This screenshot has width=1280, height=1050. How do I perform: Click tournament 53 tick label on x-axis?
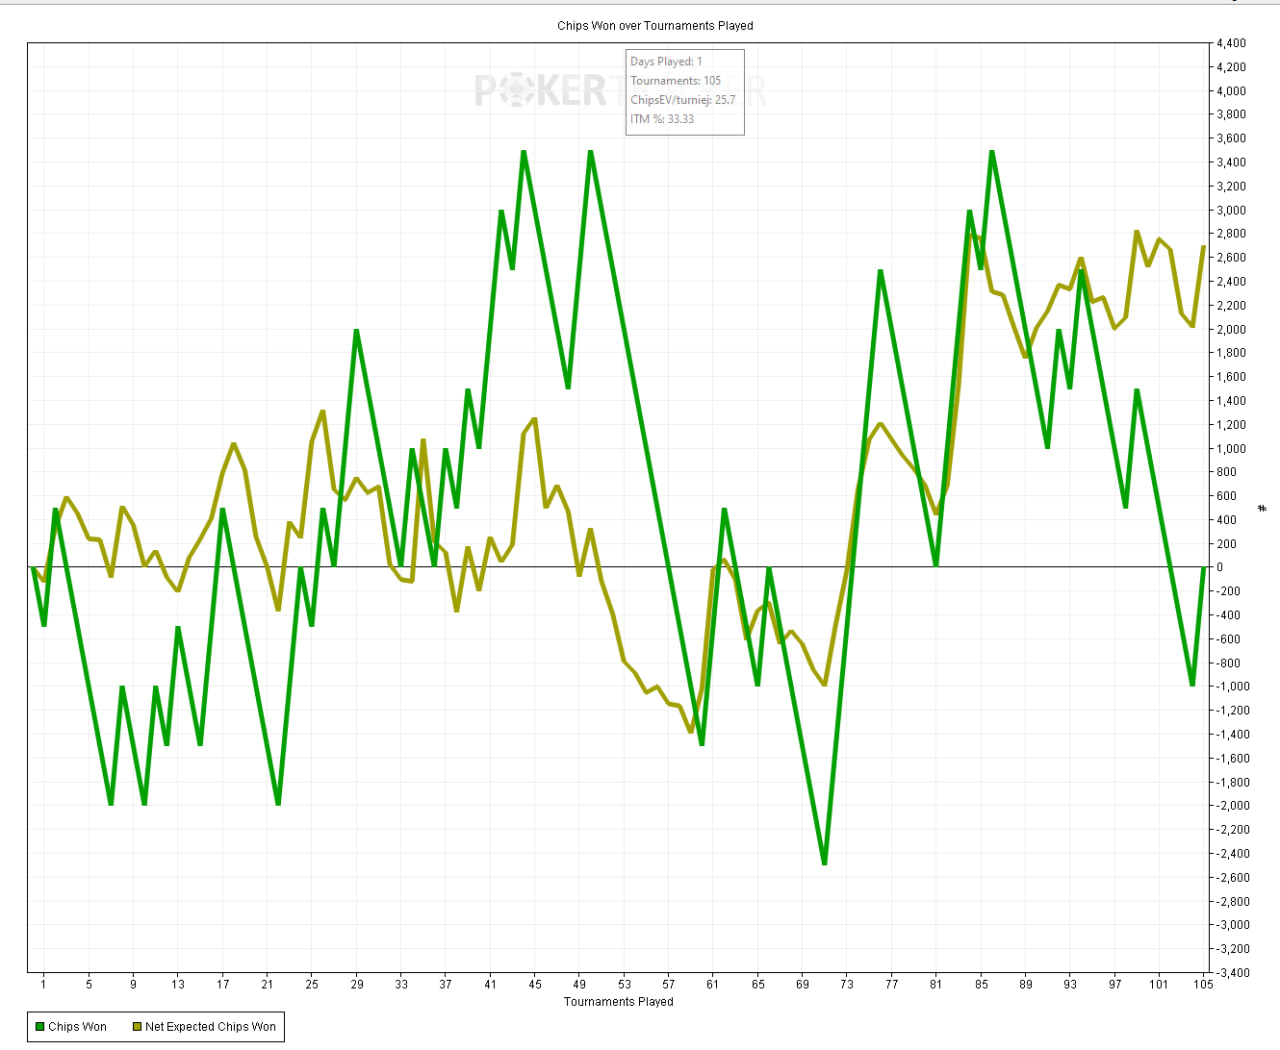[x=624, y=985]
